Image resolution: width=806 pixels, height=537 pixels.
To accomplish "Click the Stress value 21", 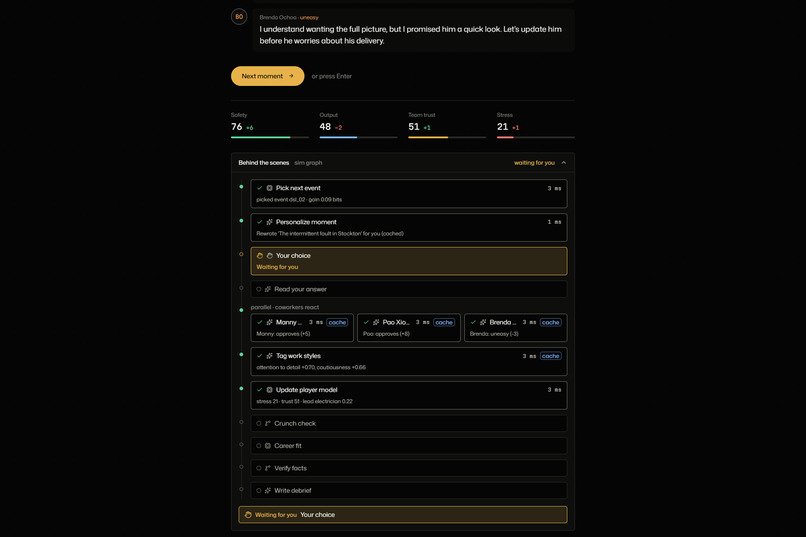I will [x=502, y=126].
